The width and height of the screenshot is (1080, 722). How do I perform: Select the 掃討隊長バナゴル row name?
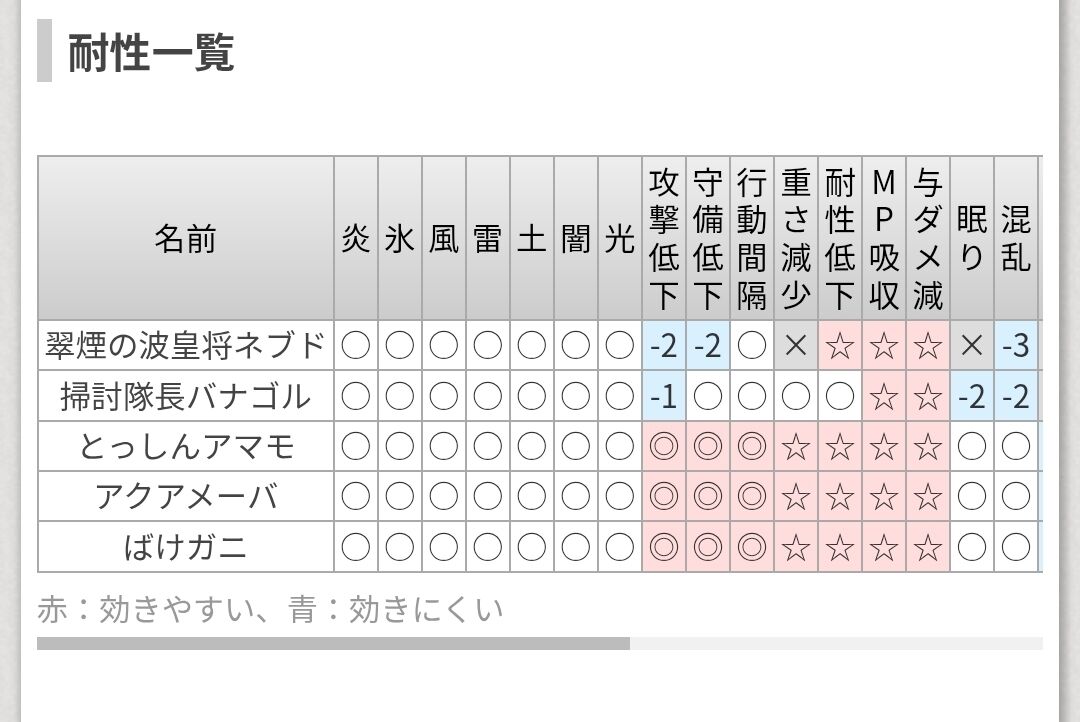(x=186, y=396)
